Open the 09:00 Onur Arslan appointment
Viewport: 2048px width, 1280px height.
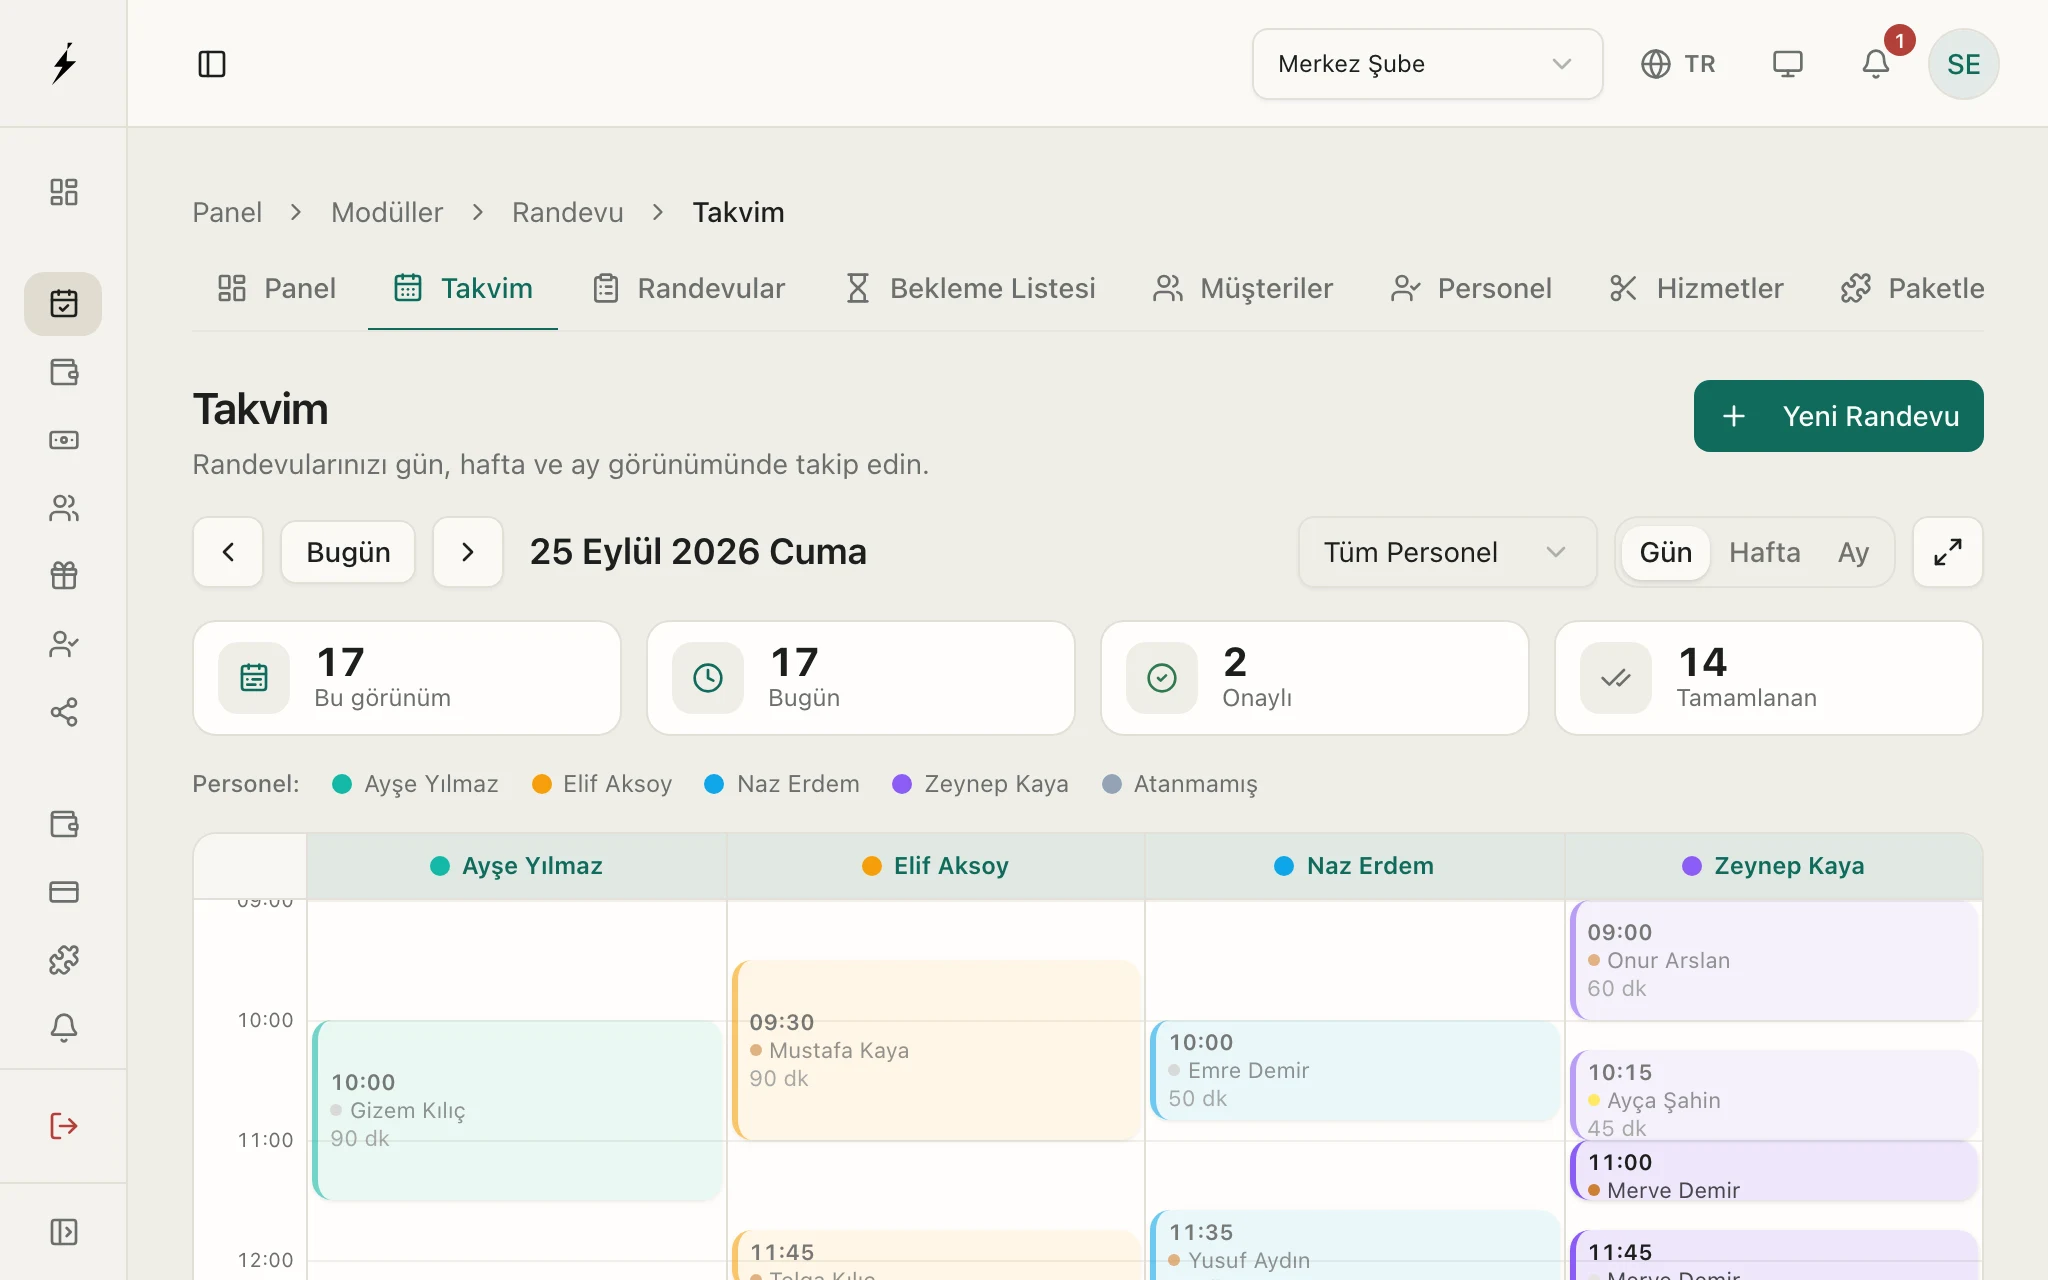[x=1774, y=960]
